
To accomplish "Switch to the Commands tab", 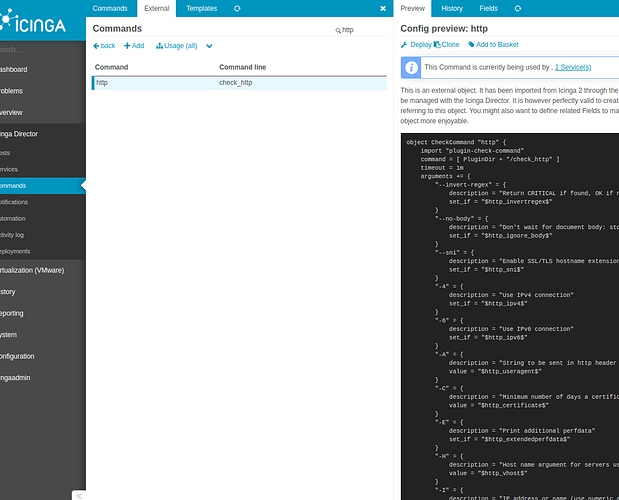I will (110, 8).
